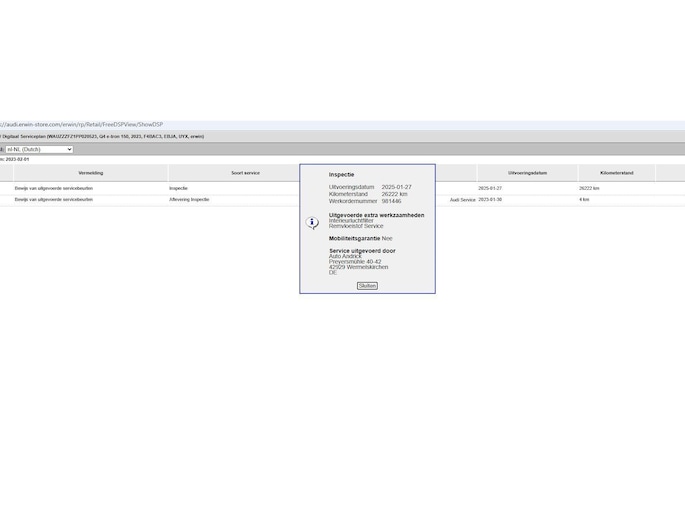The height and width of the screenshot is (514, 685).
Task: Click the Werkordernummer 981446 in the dialog
Action: click(365, 201)
